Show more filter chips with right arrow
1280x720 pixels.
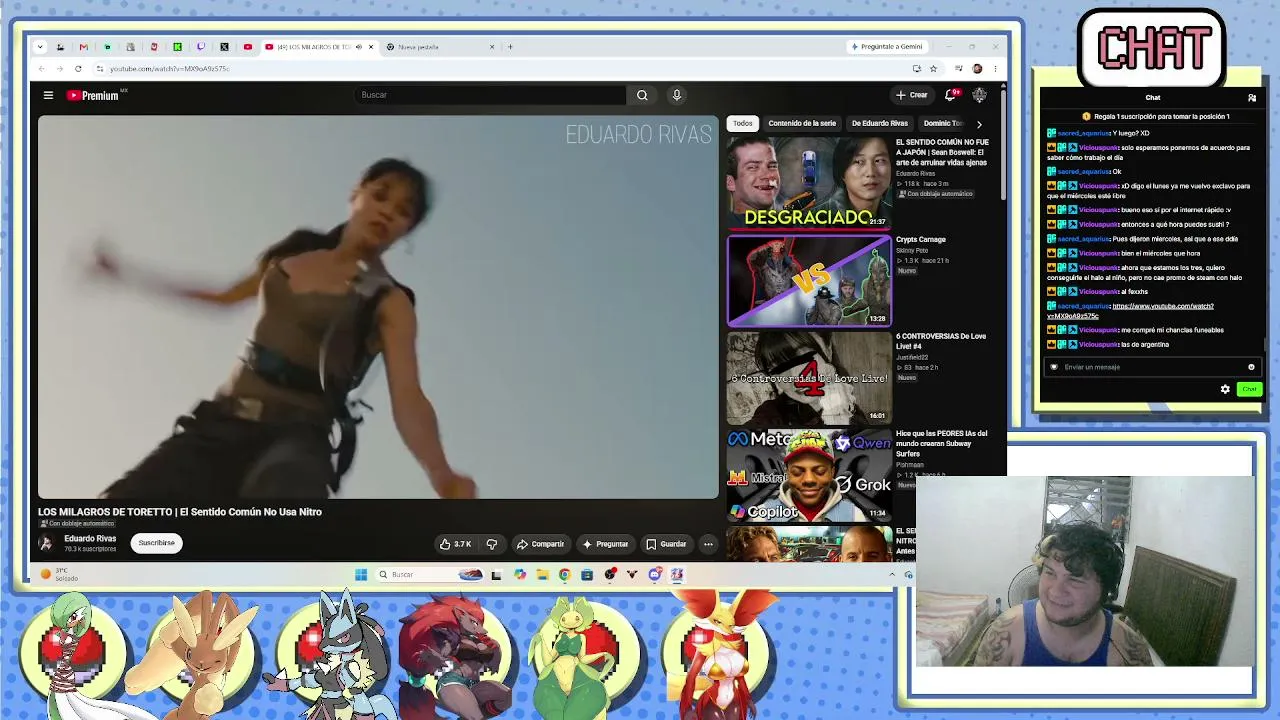[x=979, y=124]
